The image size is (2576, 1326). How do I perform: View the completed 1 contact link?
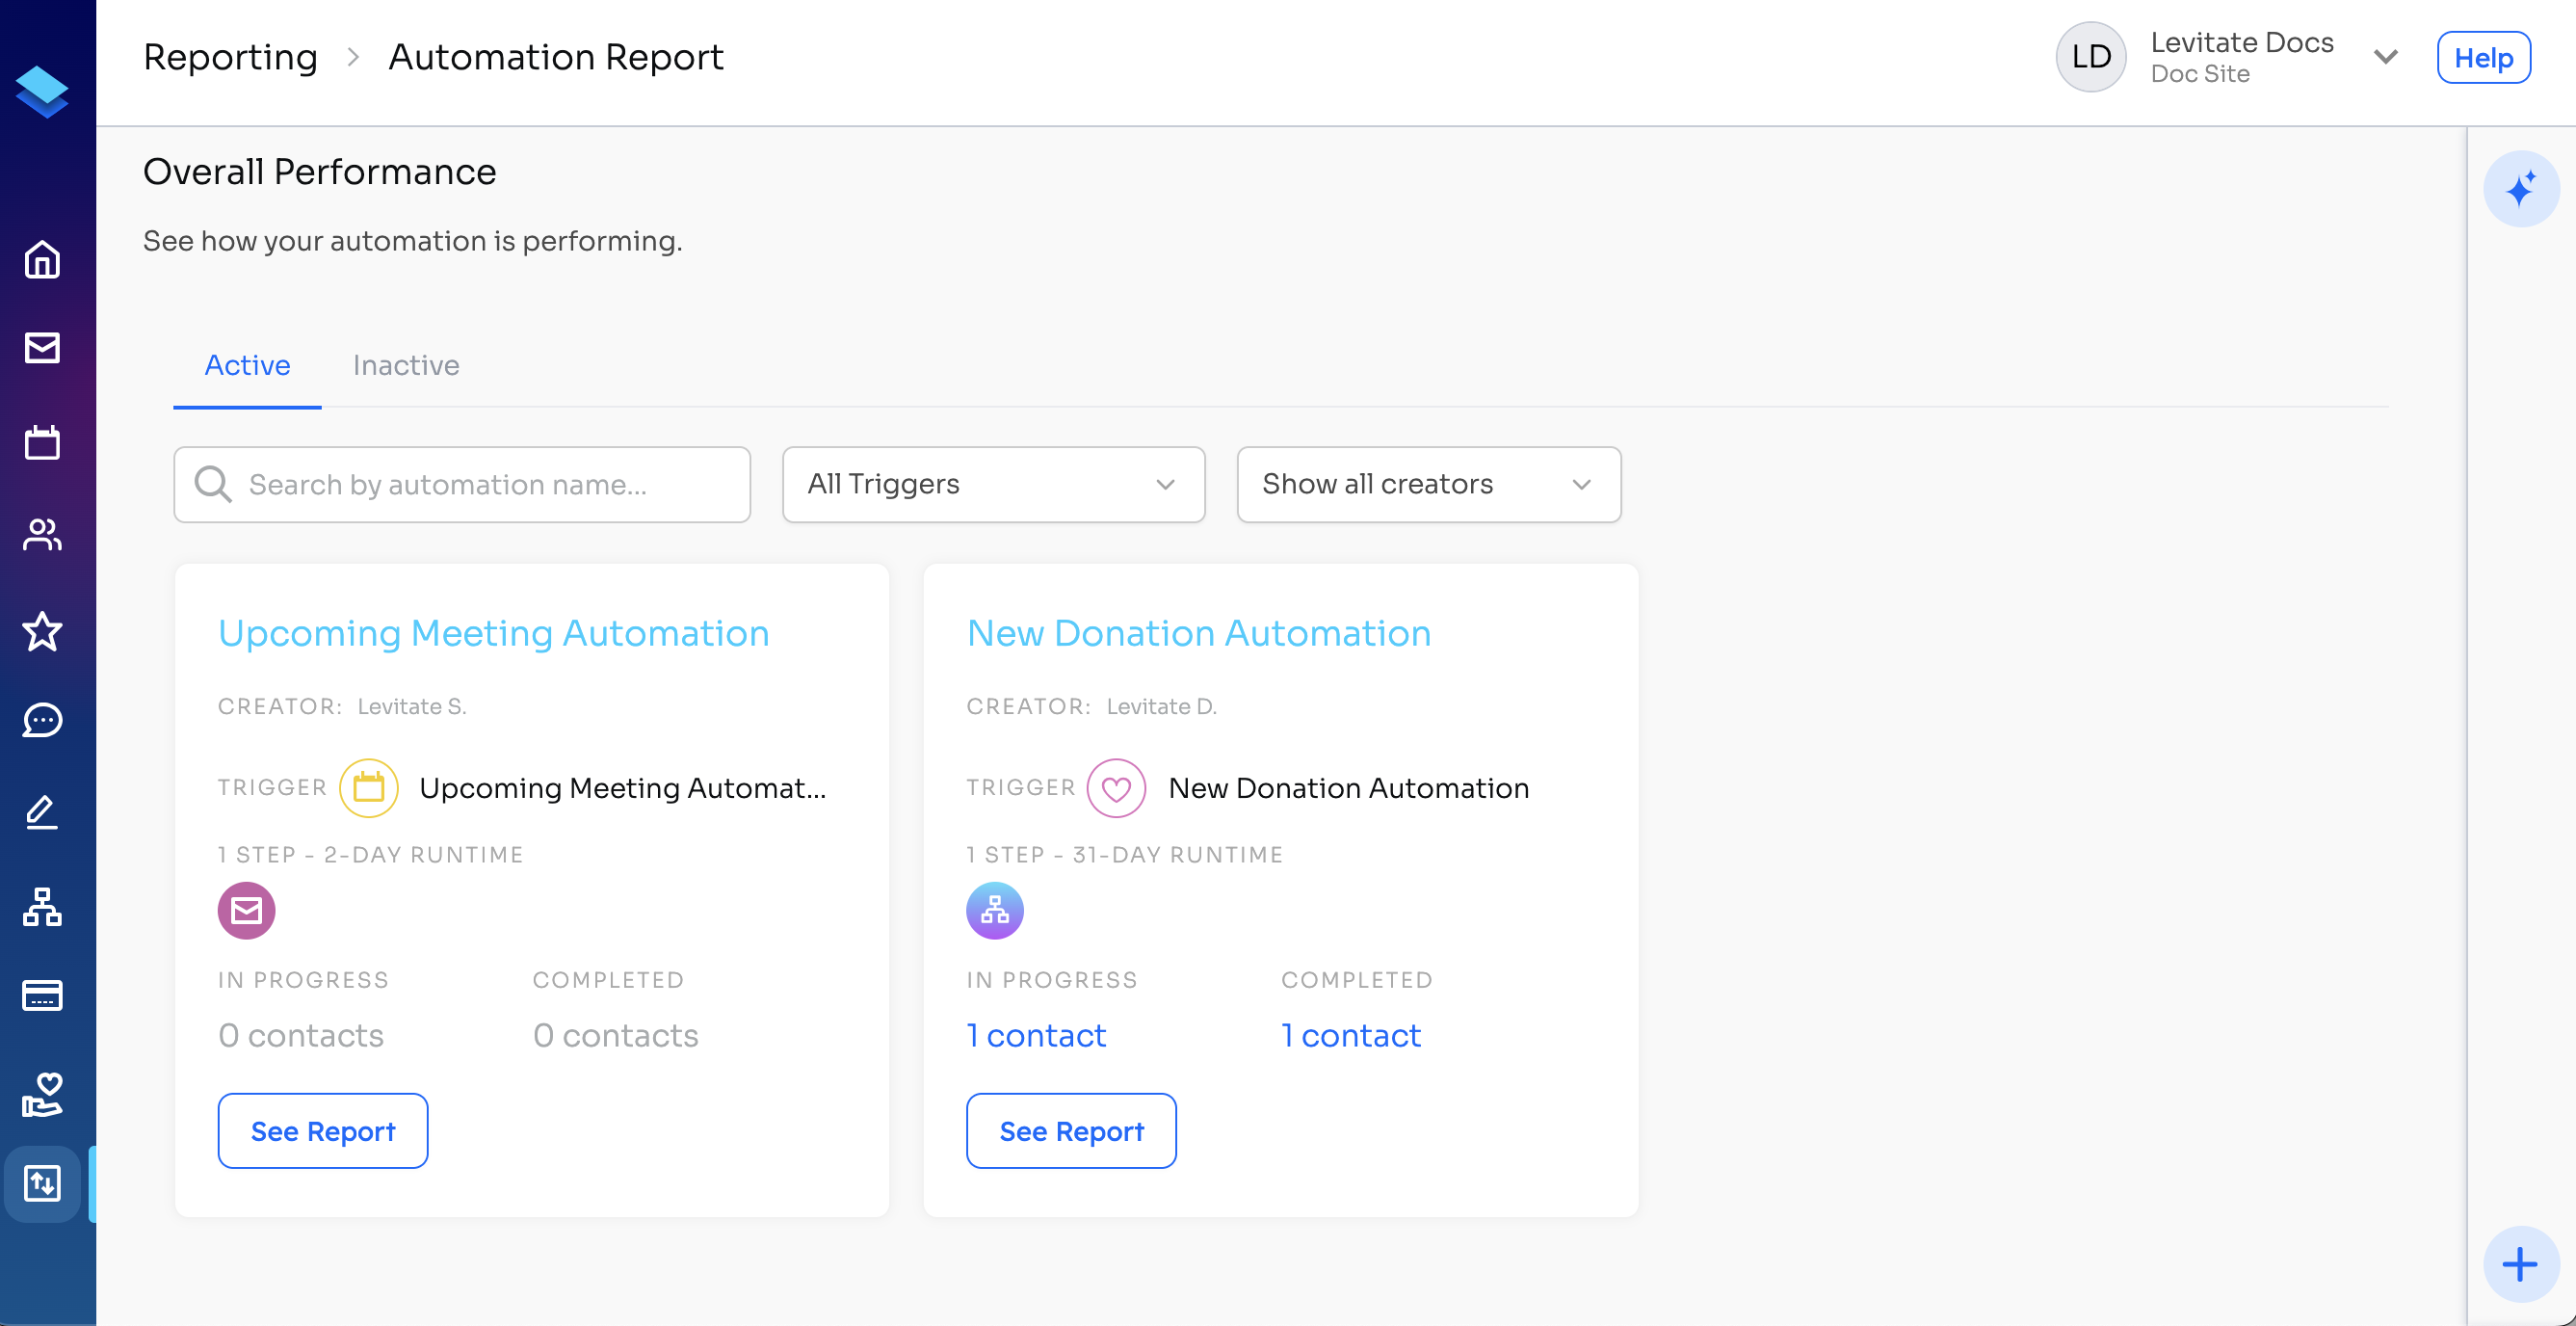[x=1350, y=1035]
